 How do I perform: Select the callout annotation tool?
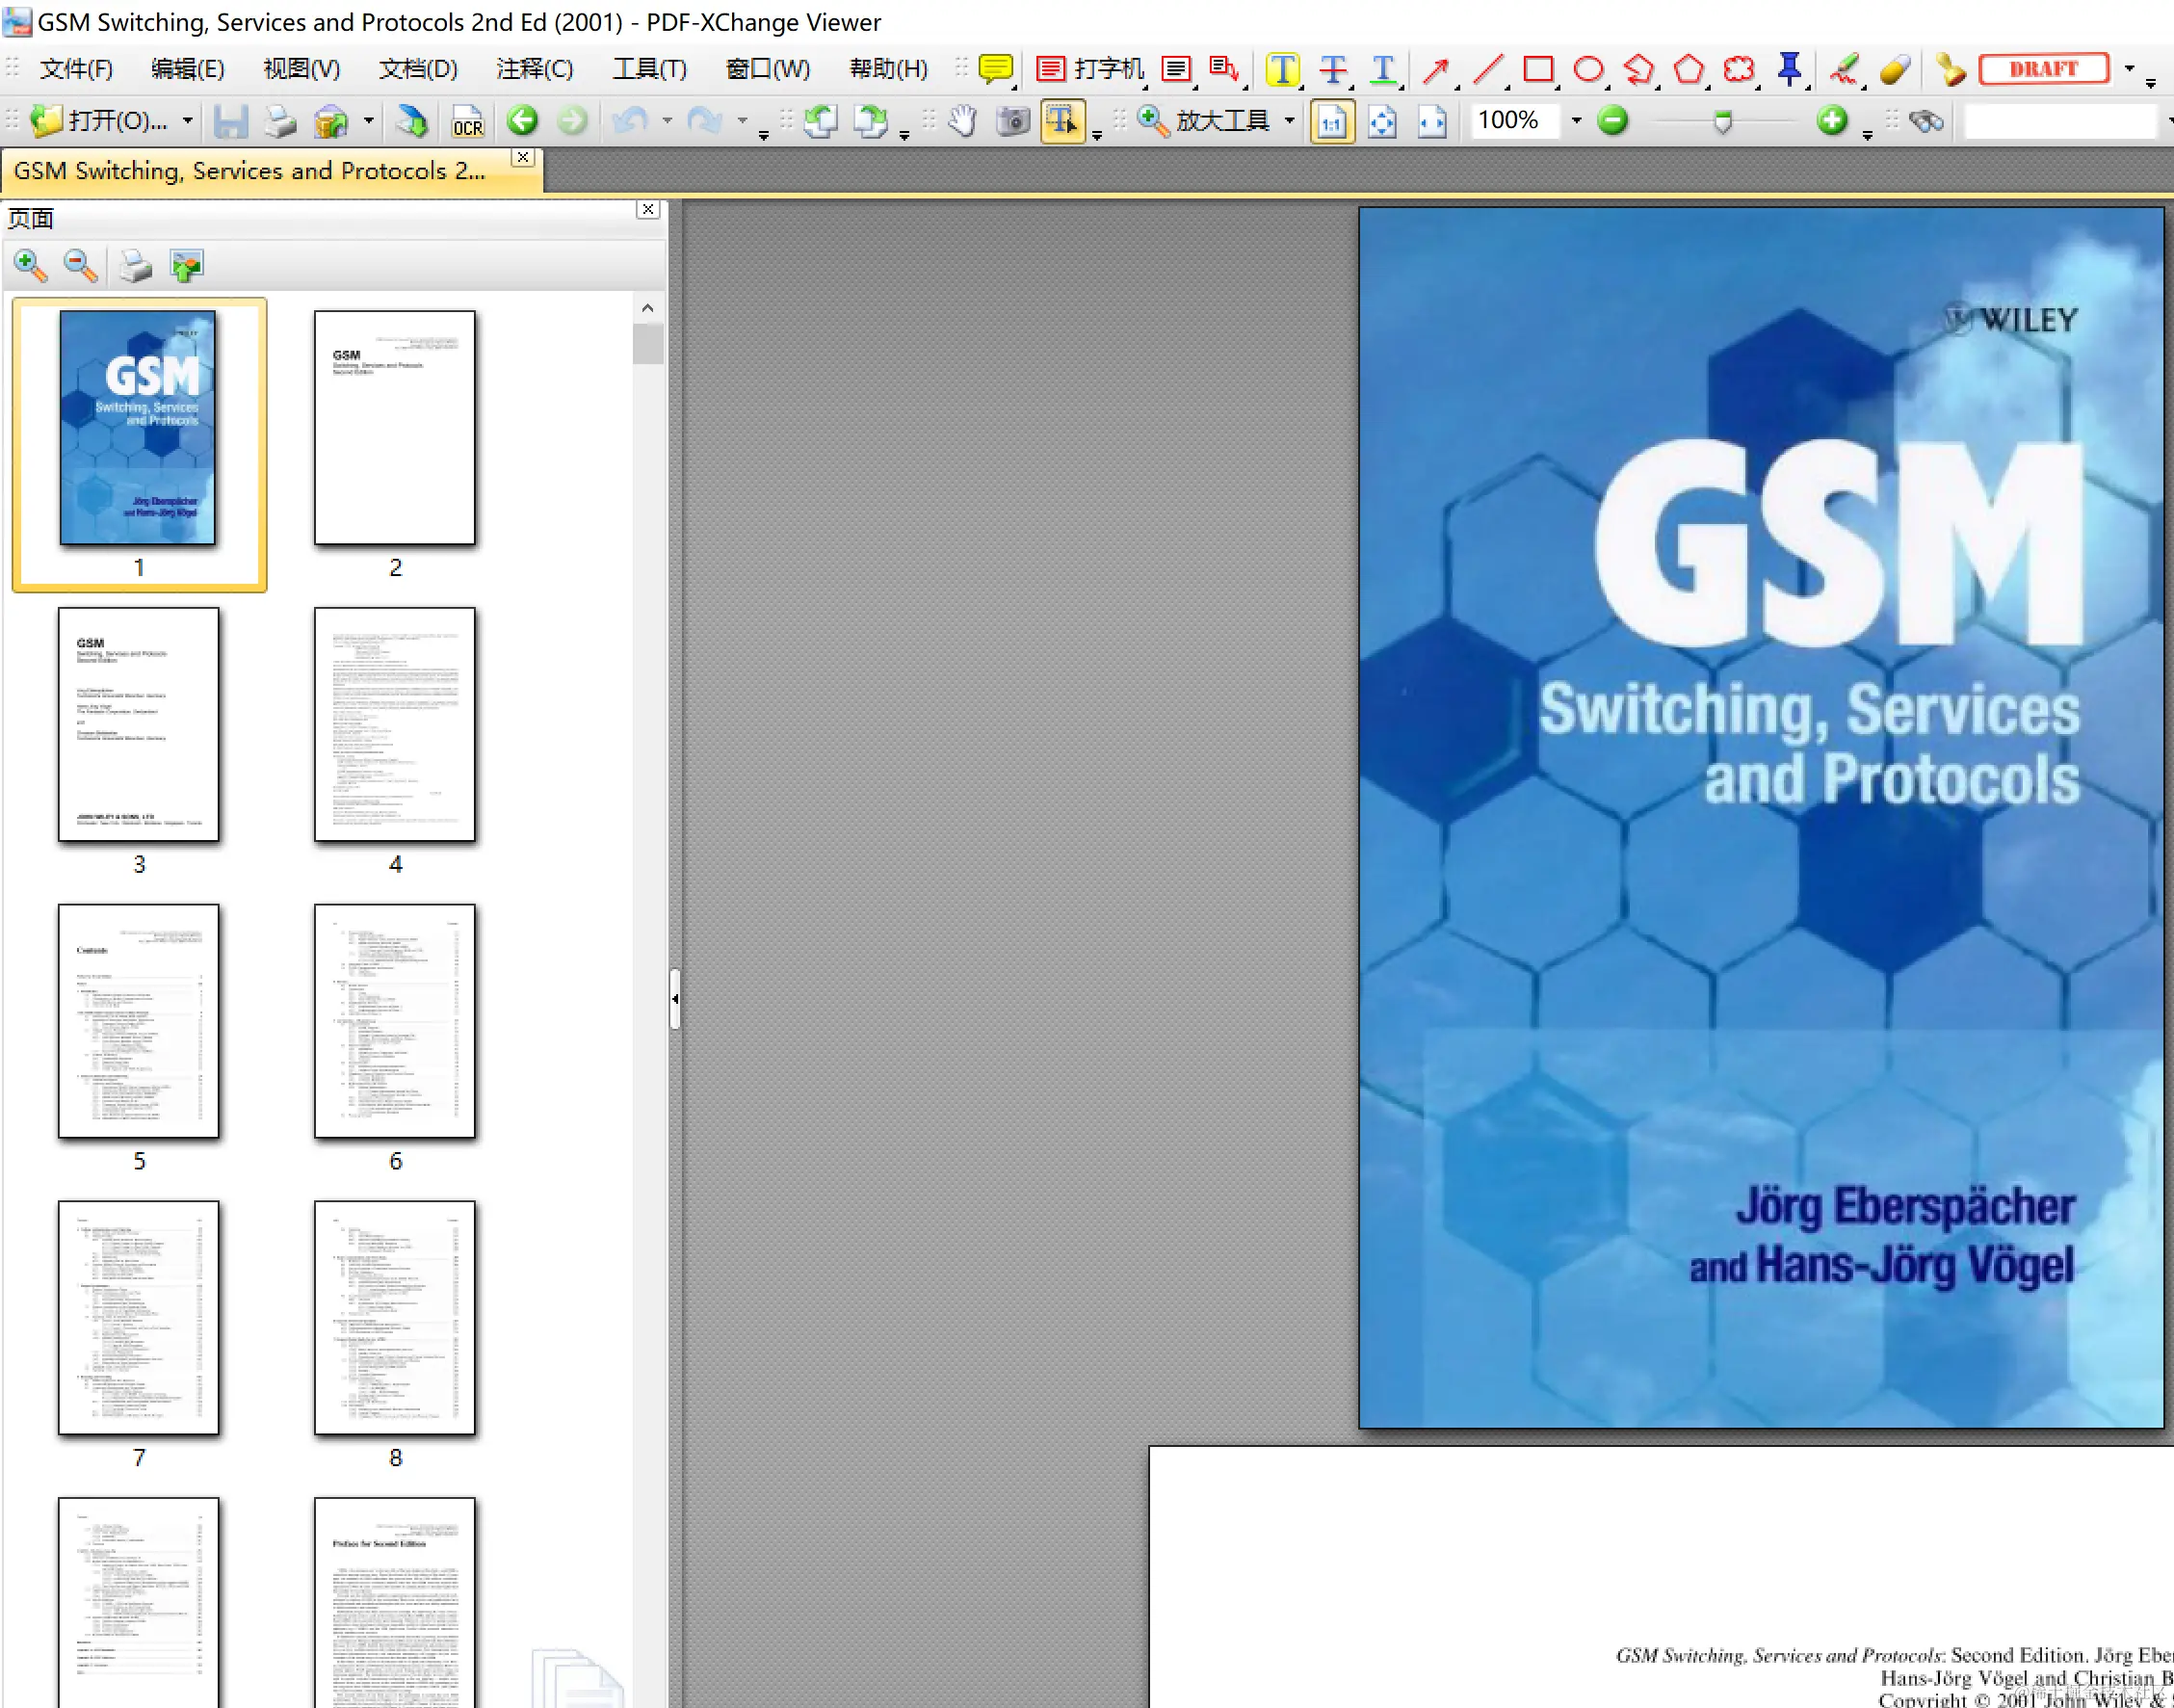(x=1224, y=68)
